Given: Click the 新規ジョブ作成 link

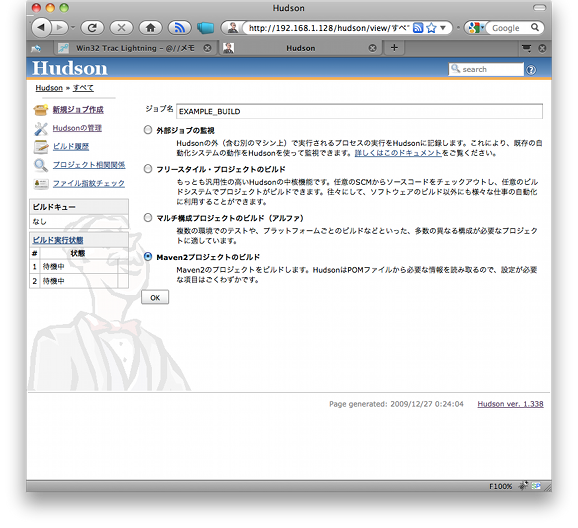Looking at the screenshot, I should pyautogui.click(x=78, y=110).
